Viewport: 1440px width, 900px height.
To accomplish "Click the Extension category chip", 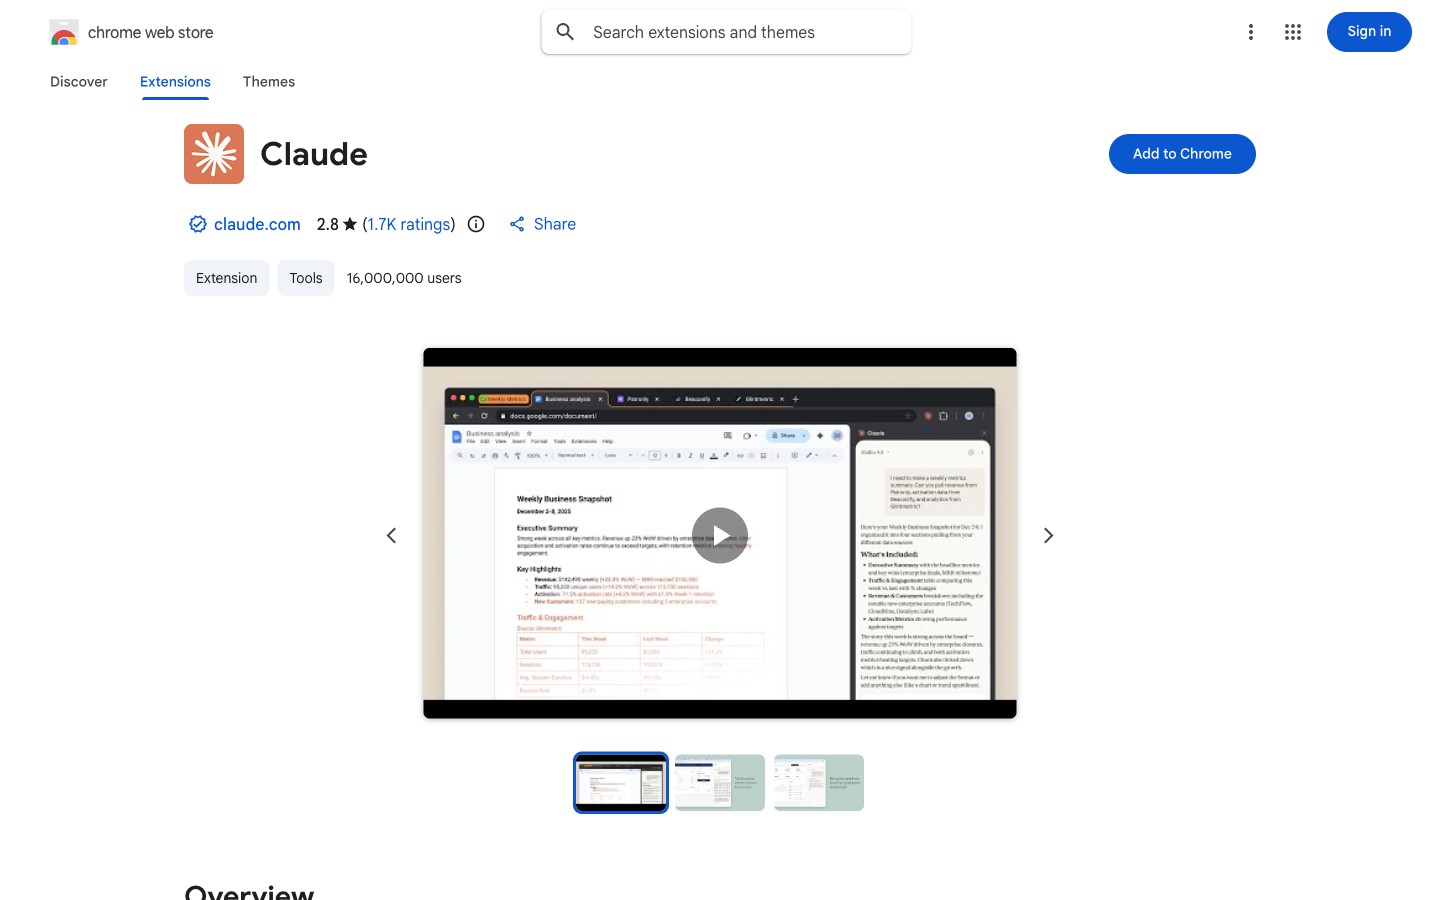I will pyautogui.click(x=227, y=278).
